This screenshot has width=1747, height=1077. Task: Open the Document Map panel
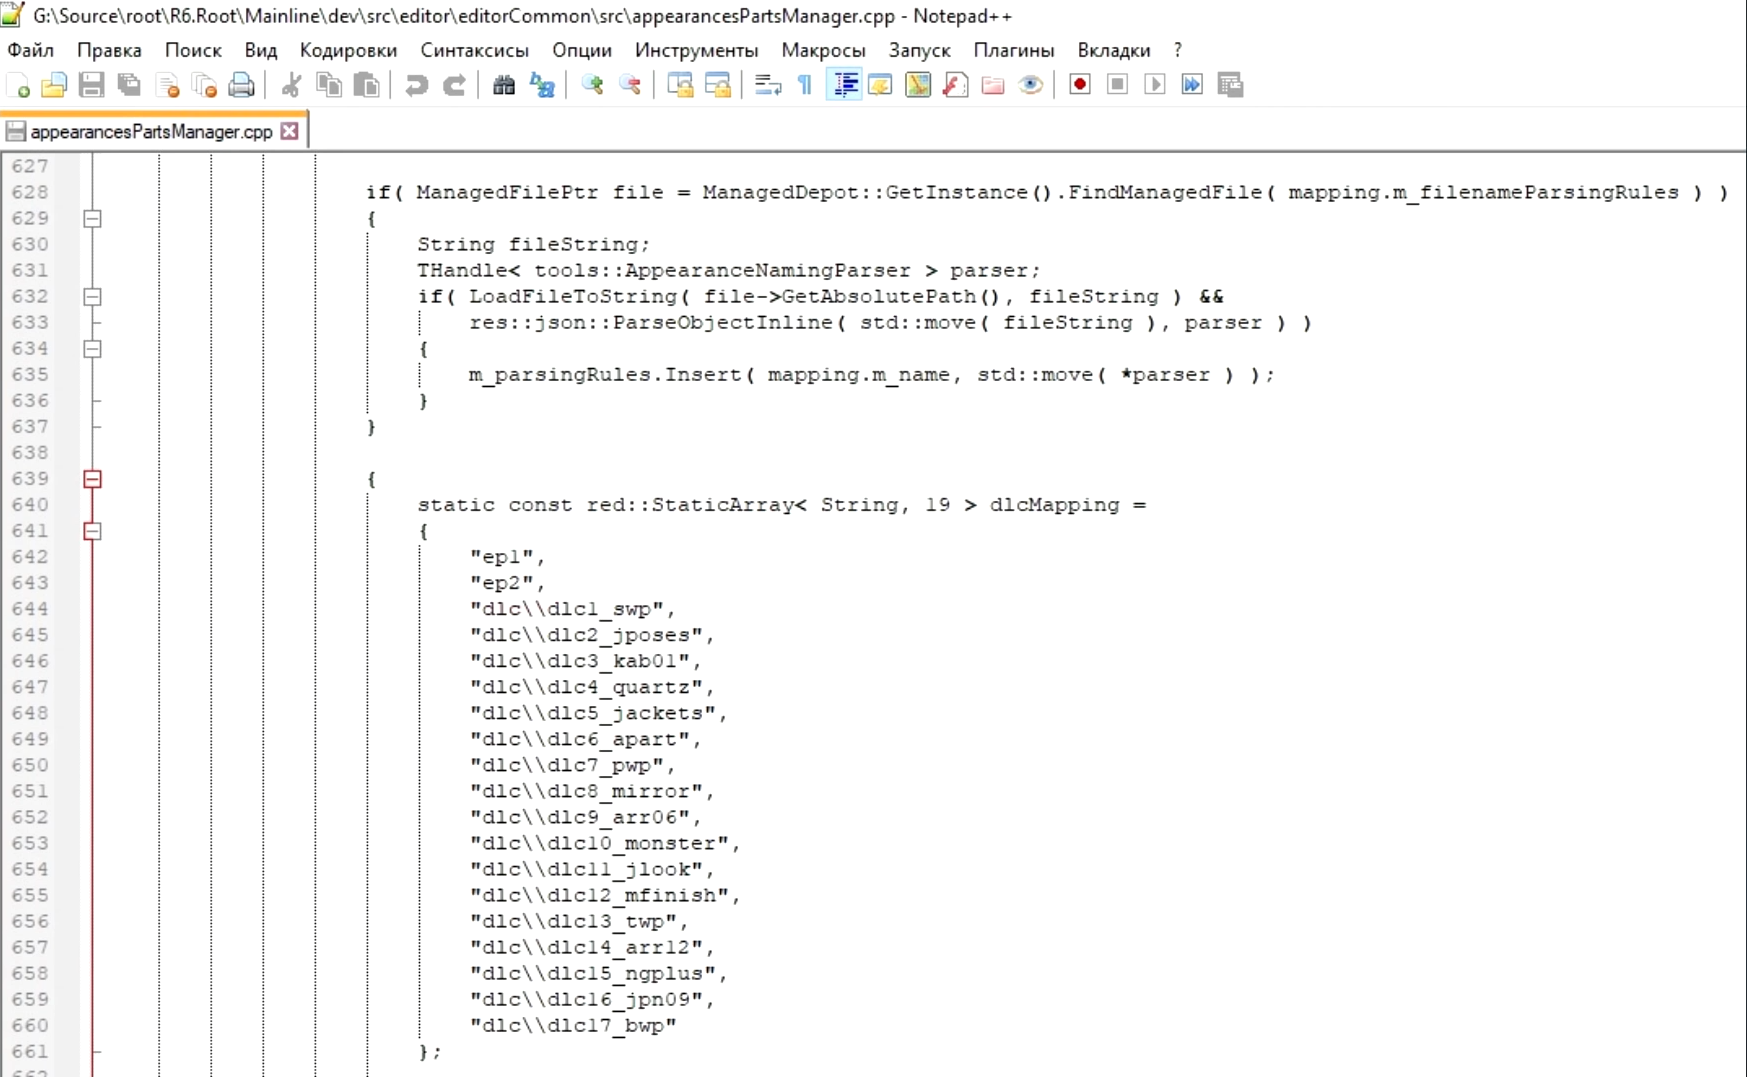pos(918,85)
